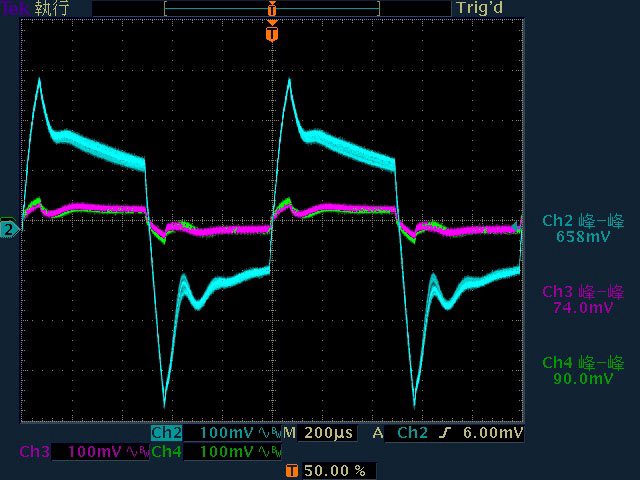
Task: Click the orange T icon beside 50.00 %
Action: coord(291,470)
